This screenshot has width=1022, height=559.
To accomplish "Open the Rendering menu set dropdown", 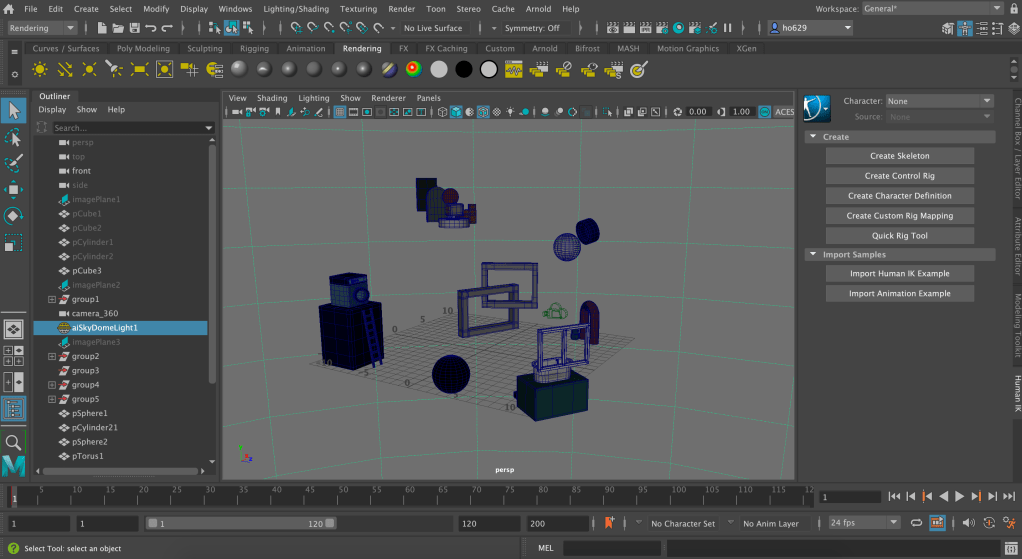I will click(43, 28).
